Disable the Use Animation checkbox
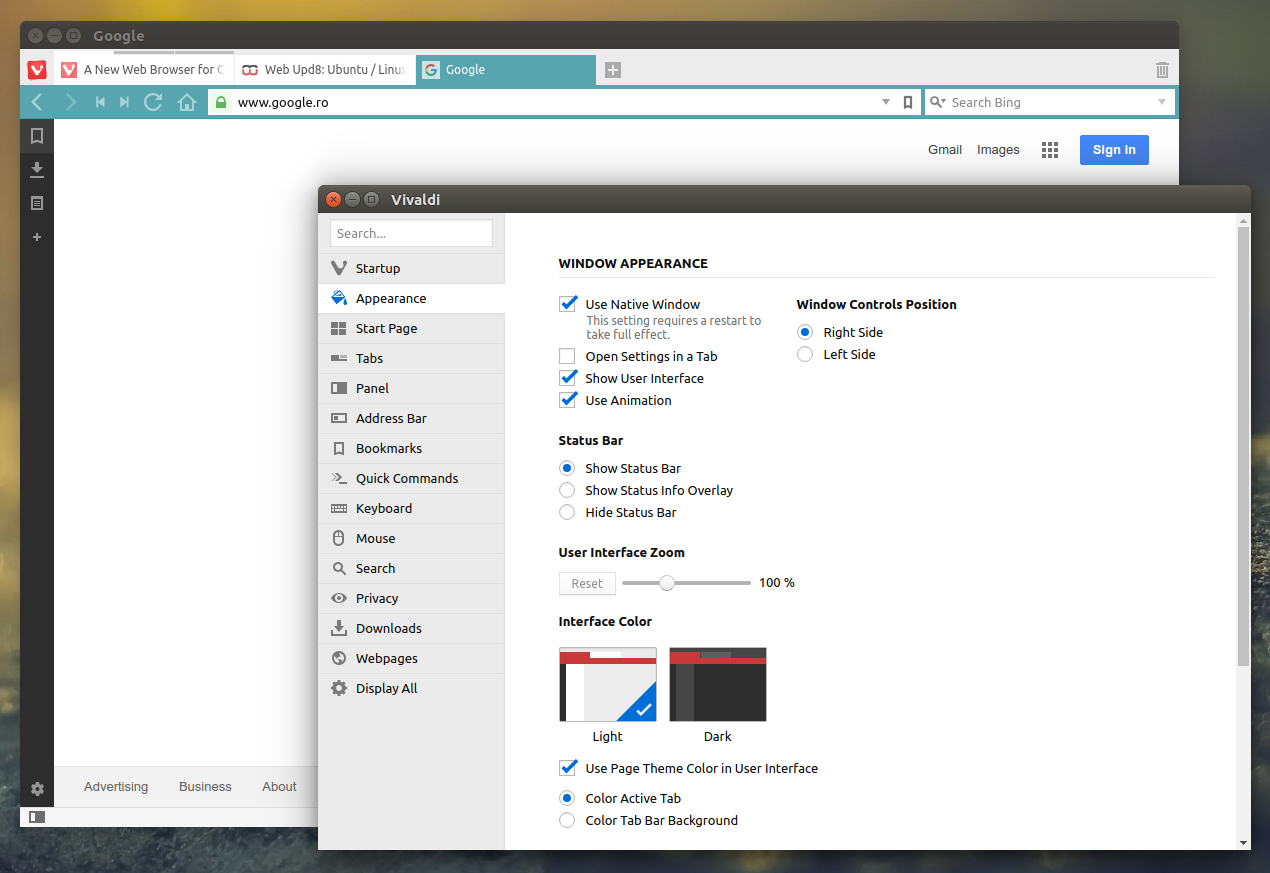Image resolution: width=1270 pixels, height=873 pixels. click(568, 400)
